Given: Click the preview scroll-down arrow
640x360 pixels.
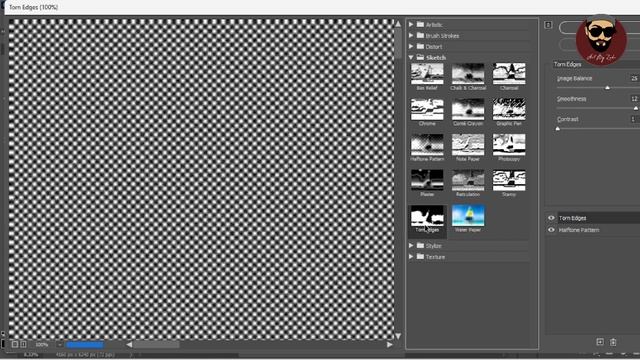Looking at the screenshot, I should pos(398,336).
